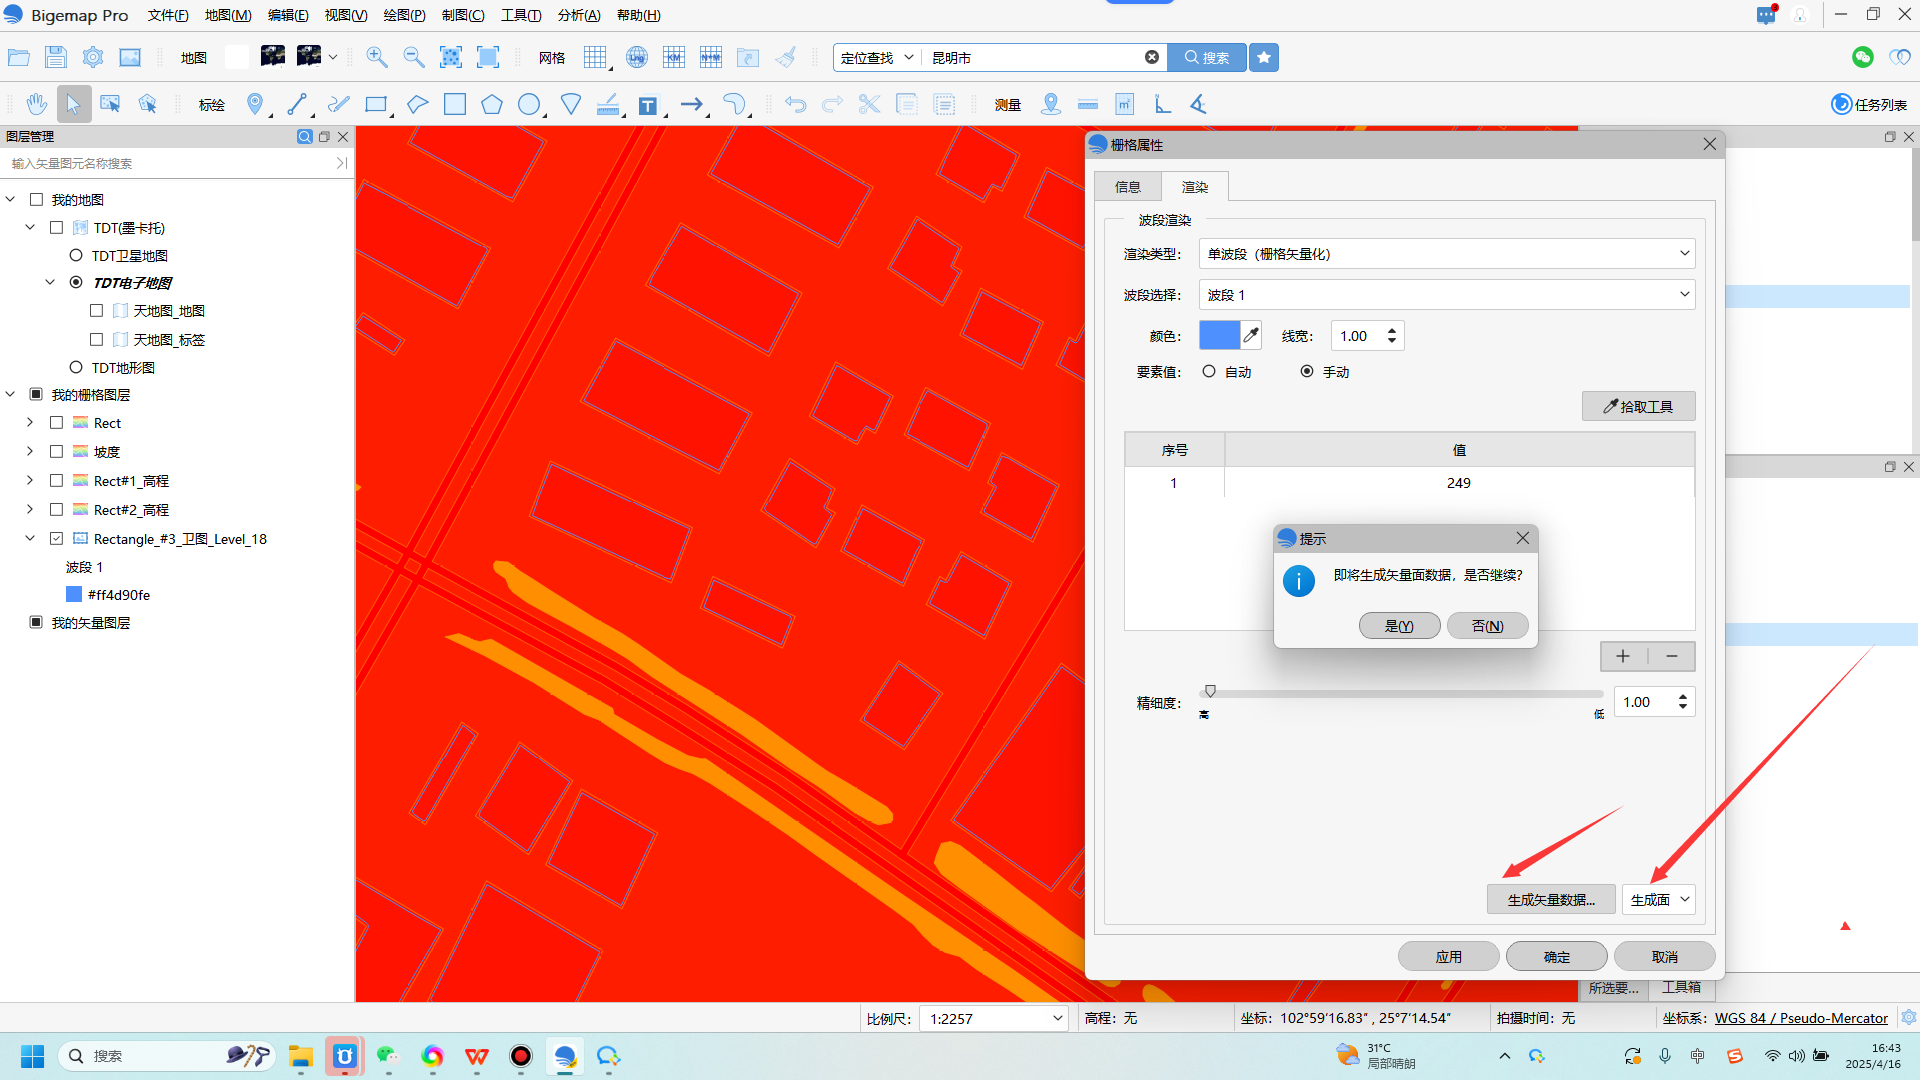
Task: Open the eyedropper color picker icon
Action: pos(1251,336)
